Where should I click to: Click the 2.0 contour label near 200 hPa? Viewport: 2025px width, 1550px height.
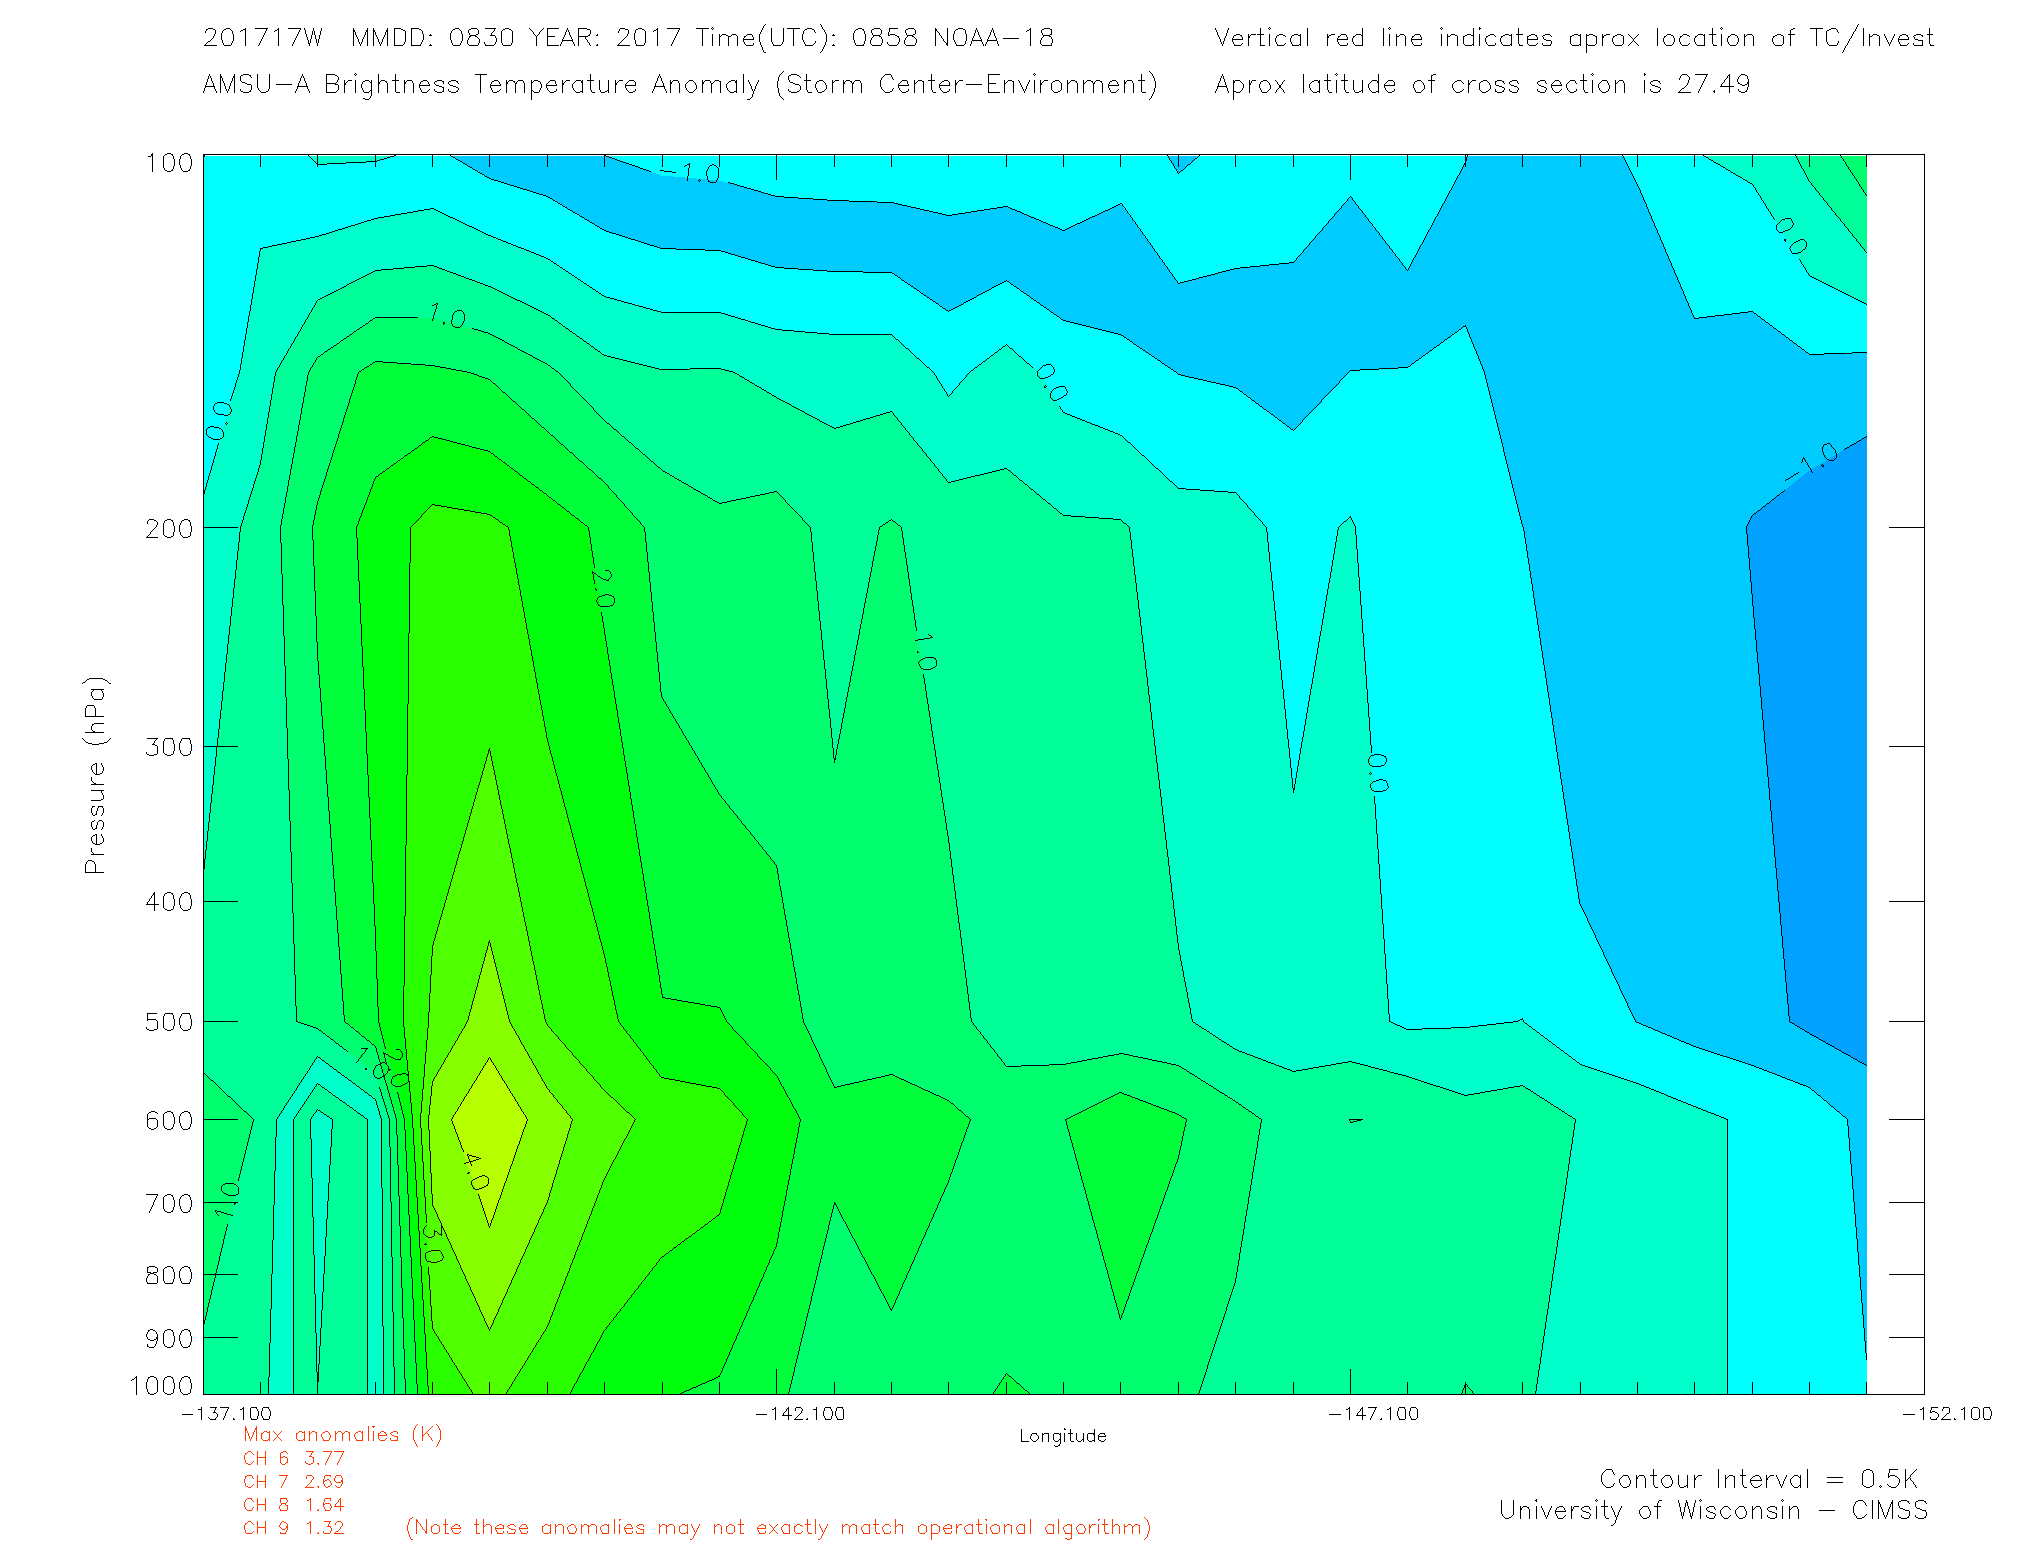[x=601, y=588]
